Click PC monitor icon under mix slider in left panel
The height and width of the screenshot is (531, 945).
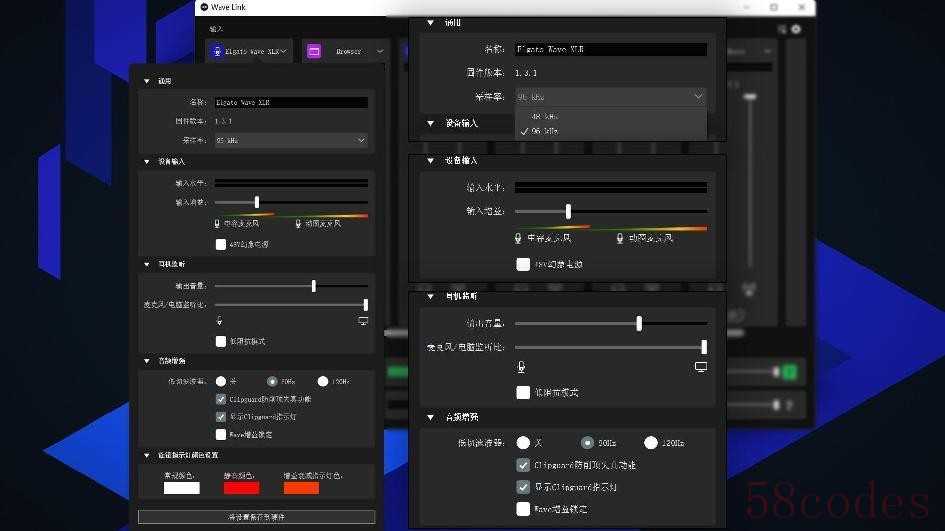(363, 321)
